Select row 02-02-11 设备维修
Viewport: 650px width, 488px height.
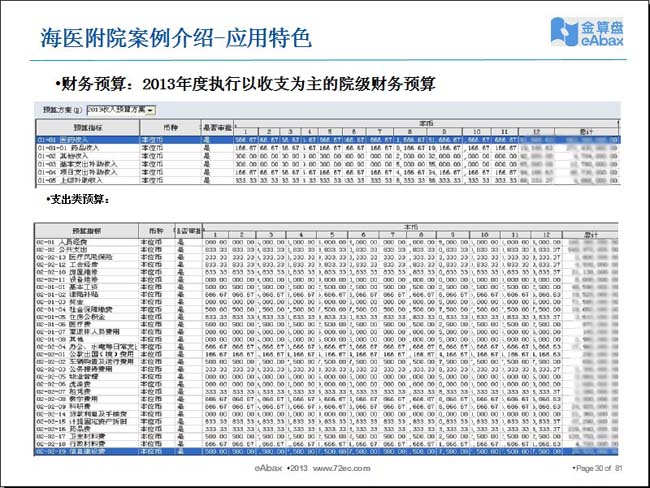326,279
